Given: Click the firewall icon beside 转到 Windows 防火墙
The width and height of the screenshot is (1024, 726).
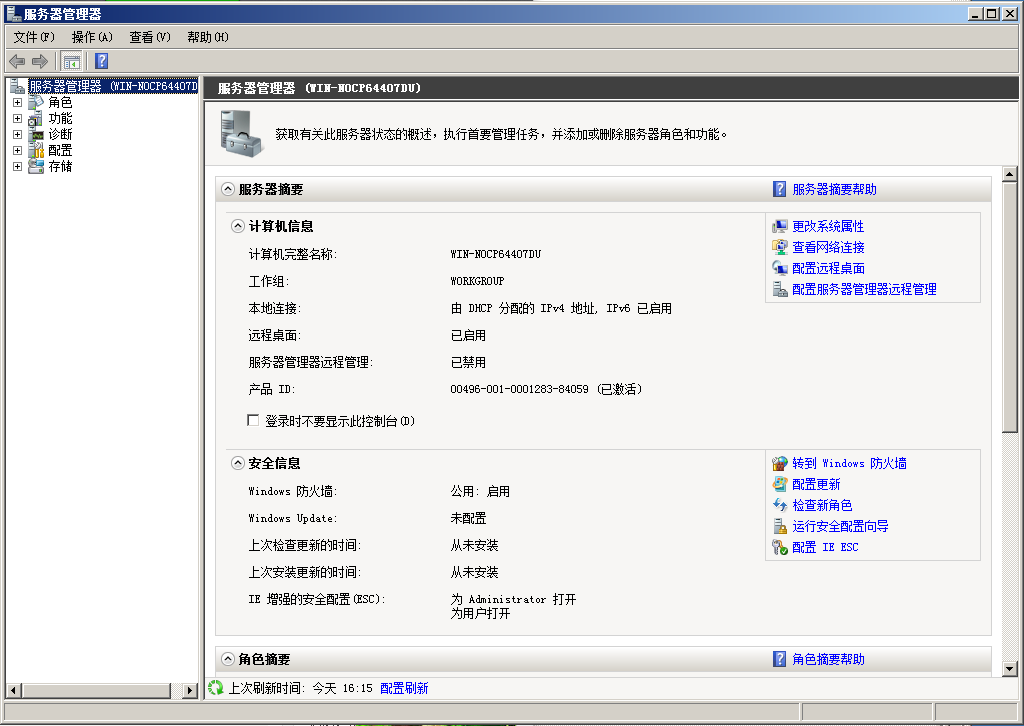Looking at the screenshot, I should [x=780, y=464].
